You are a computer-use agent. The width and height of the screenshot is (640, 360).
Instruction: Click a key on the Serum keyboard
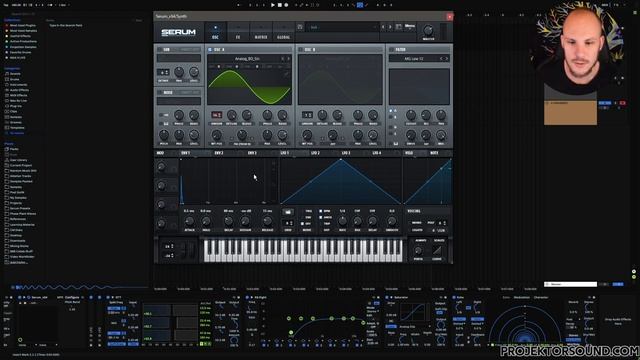click(x=303, y=251)
